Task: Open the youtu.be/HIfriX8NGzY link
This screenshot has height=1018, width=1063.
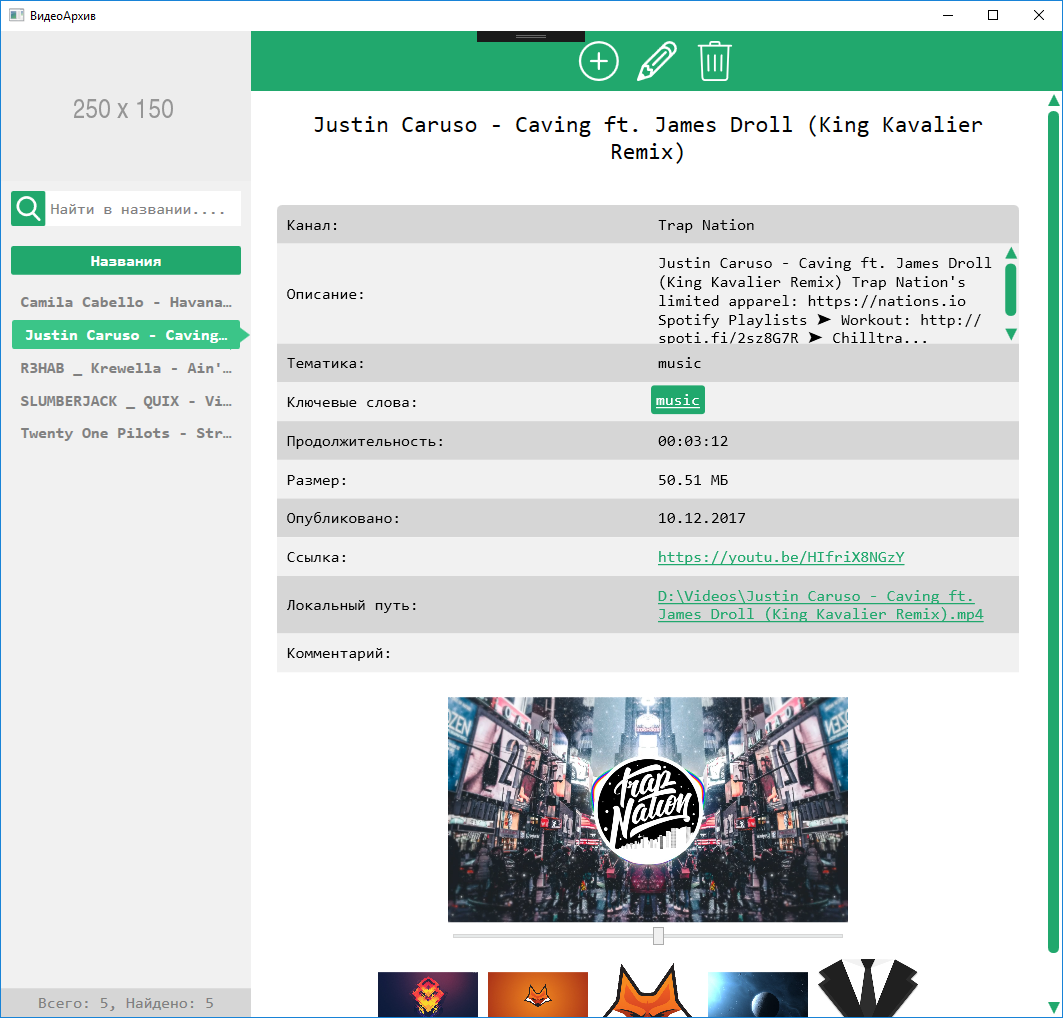Action: (x=781, y=557)
